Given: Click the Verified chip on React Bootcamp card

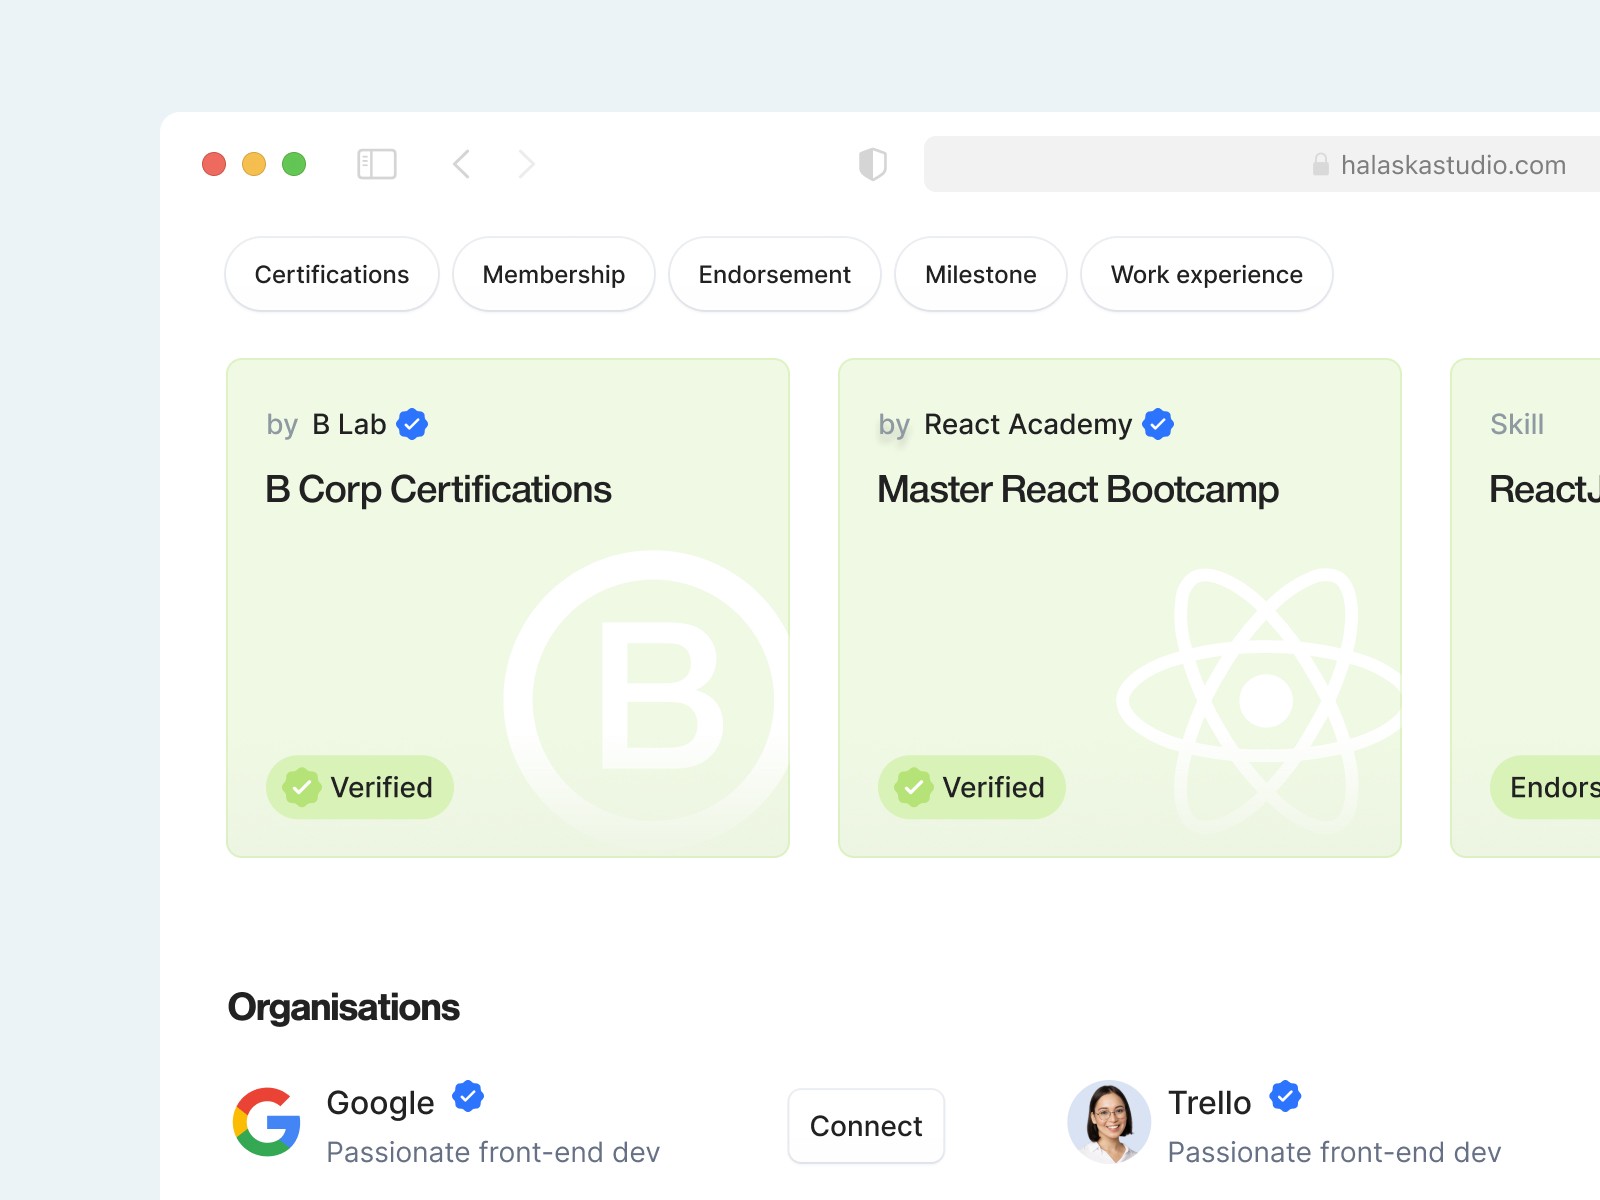Looking at the screenshot, I should (972, 787).
